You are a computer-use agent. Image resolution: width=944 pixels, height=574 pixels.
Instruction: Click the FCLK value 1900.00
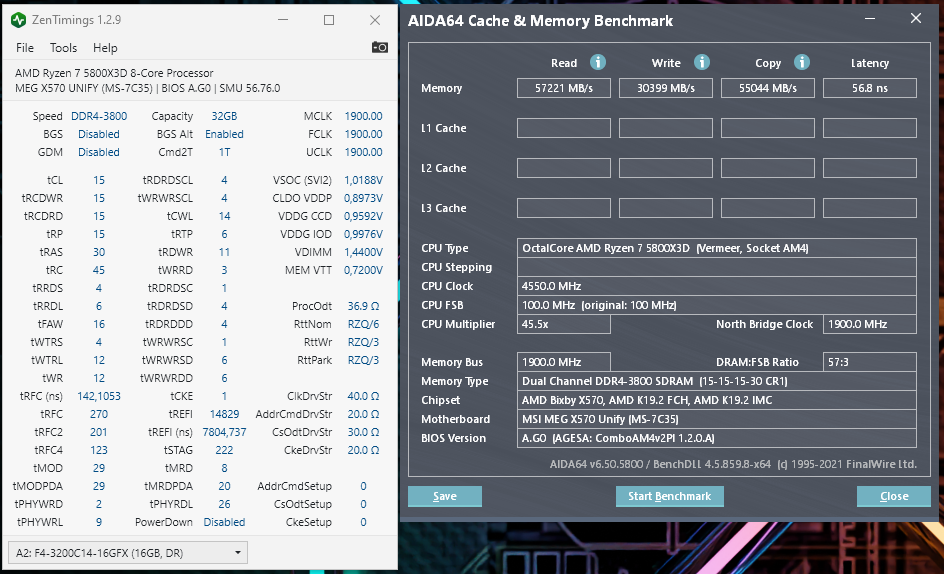363,134
